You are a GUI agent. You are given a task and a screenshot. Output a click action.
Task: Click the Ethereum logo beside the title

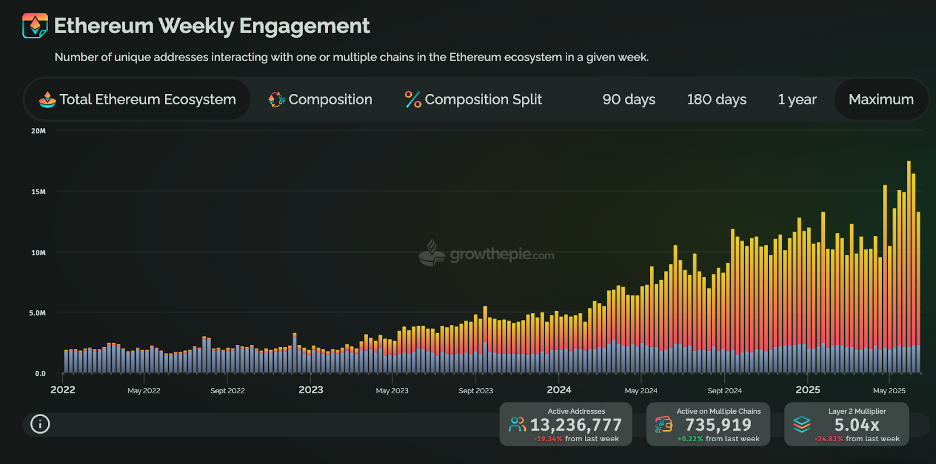(x=35, y=26)
